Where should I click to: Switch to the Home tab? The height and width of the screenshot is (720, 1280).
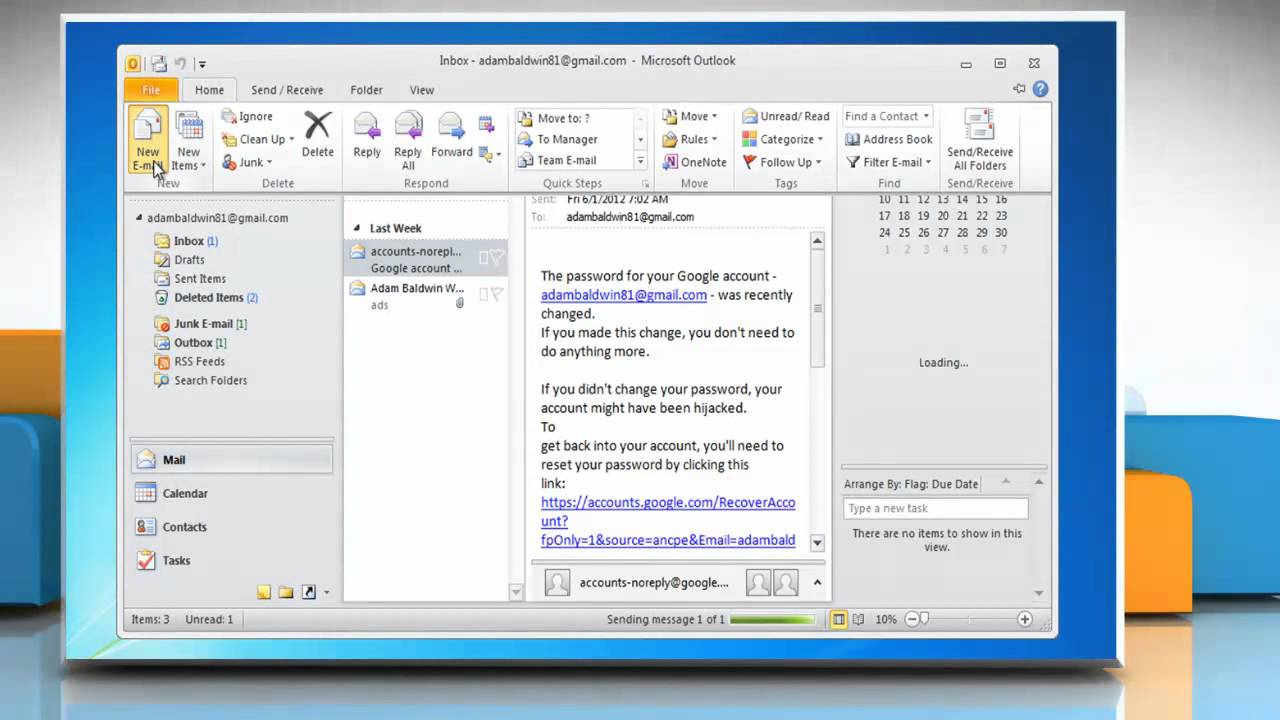(x=209, y=89)
